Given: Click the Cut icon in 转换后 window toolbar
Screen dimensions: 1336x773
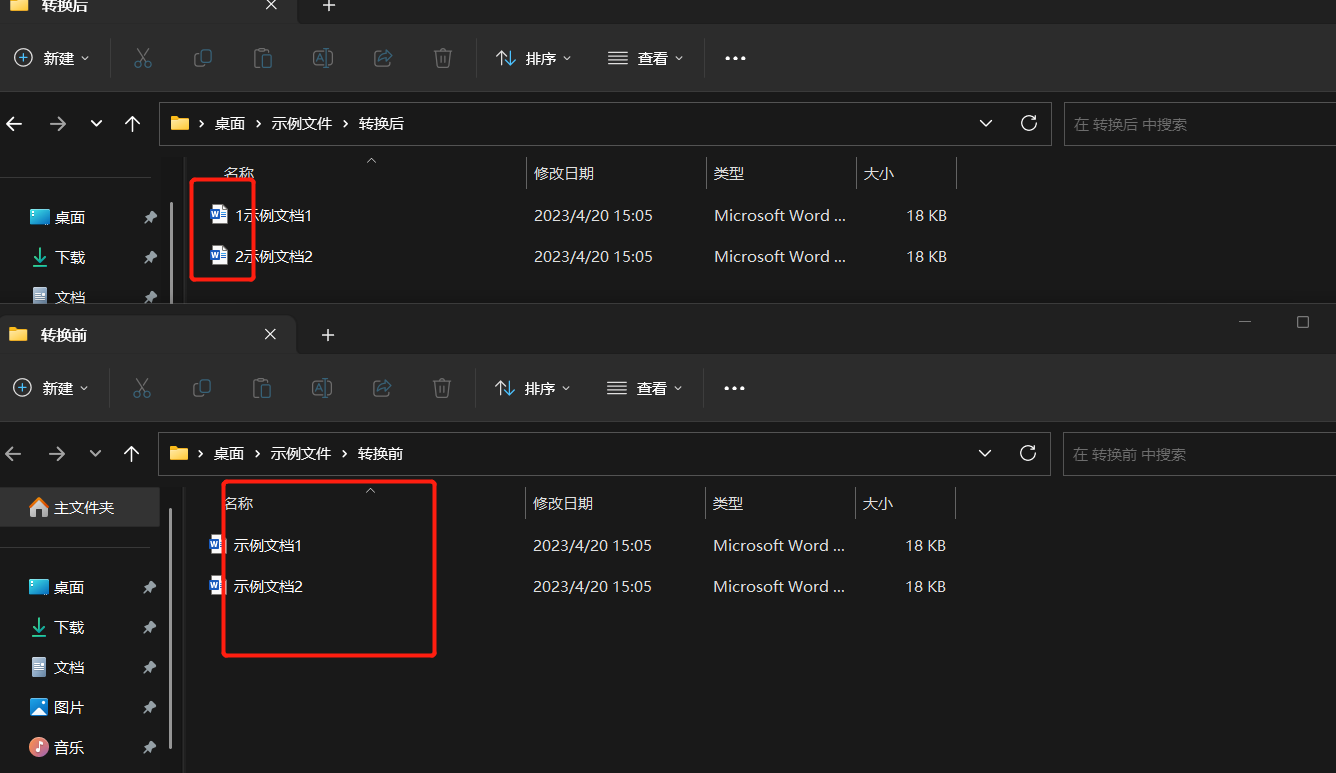Looking at the screenshot, I should point(143,58).
